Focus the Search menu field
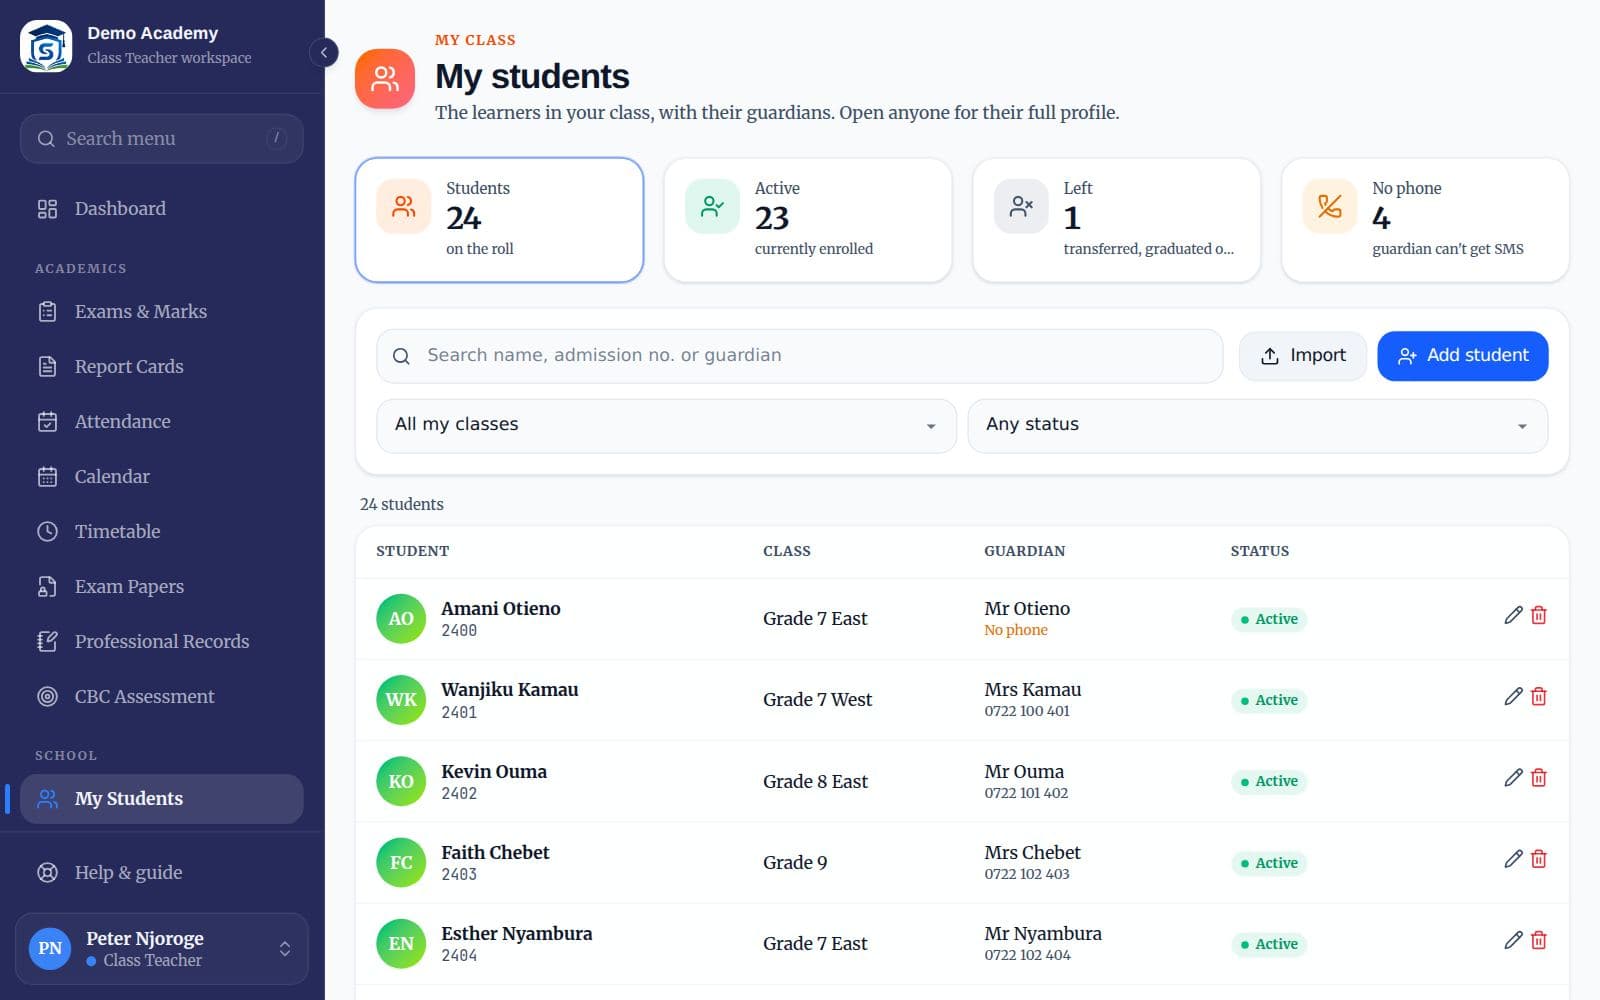 point(162,138)
